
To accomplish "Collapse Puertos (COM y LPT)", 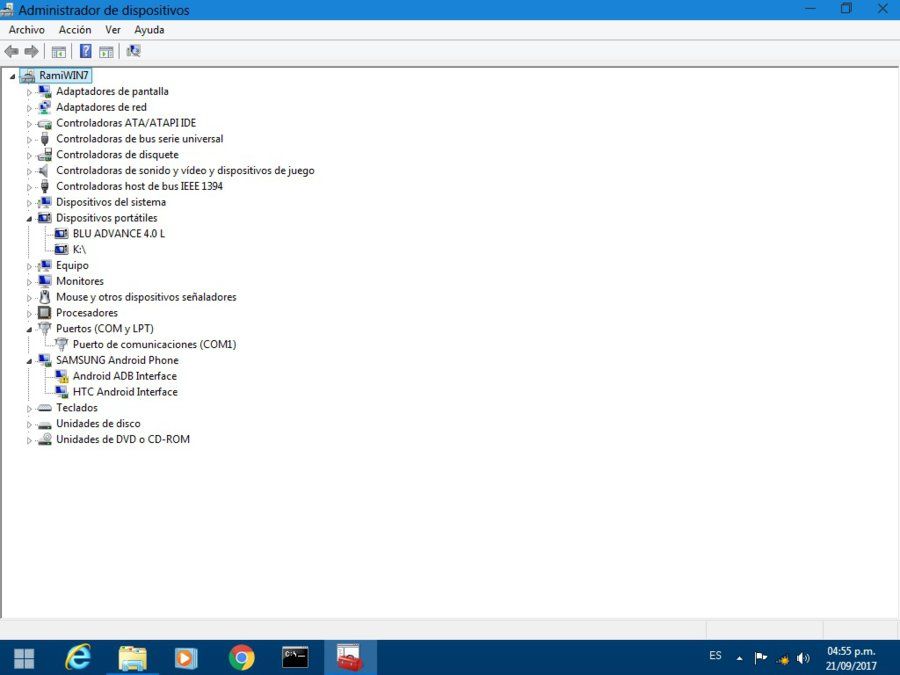I will point(29,329).
